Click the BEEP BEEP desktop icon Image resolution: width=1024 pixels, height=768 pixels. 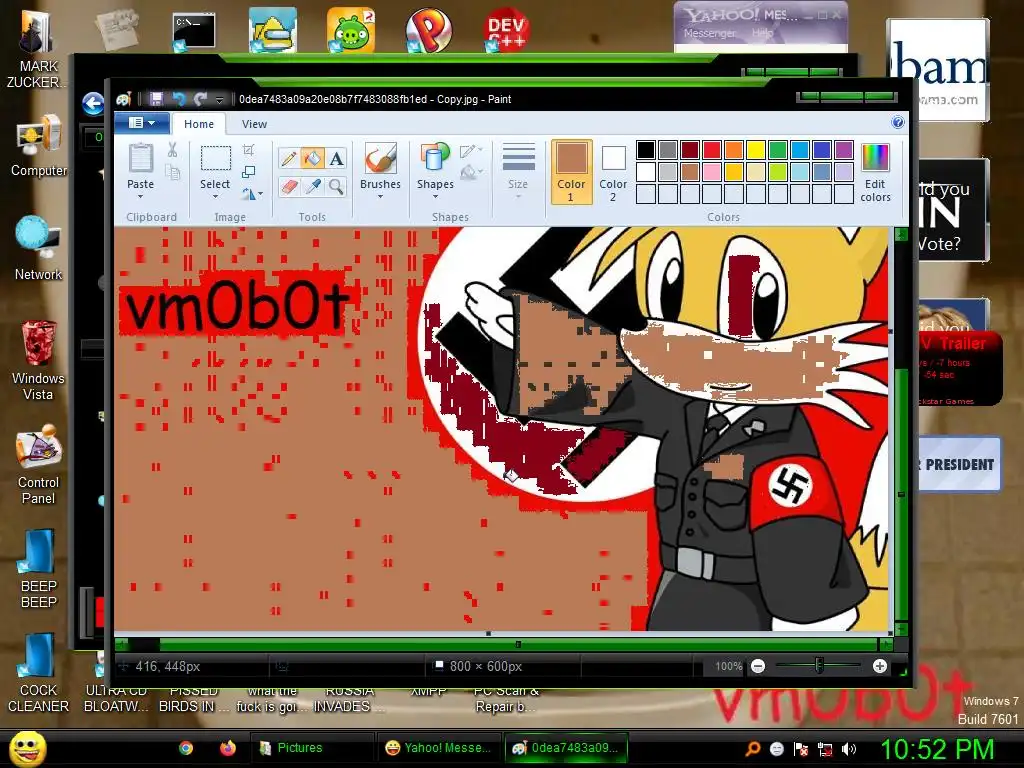coord(39,568)
